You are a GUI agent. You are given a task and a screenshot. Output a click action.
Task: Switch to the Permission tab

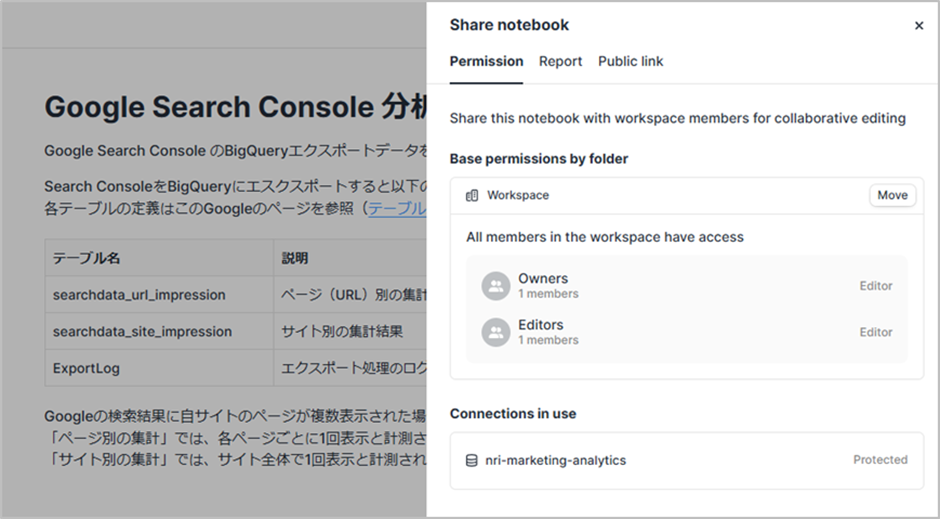point(486,61)
